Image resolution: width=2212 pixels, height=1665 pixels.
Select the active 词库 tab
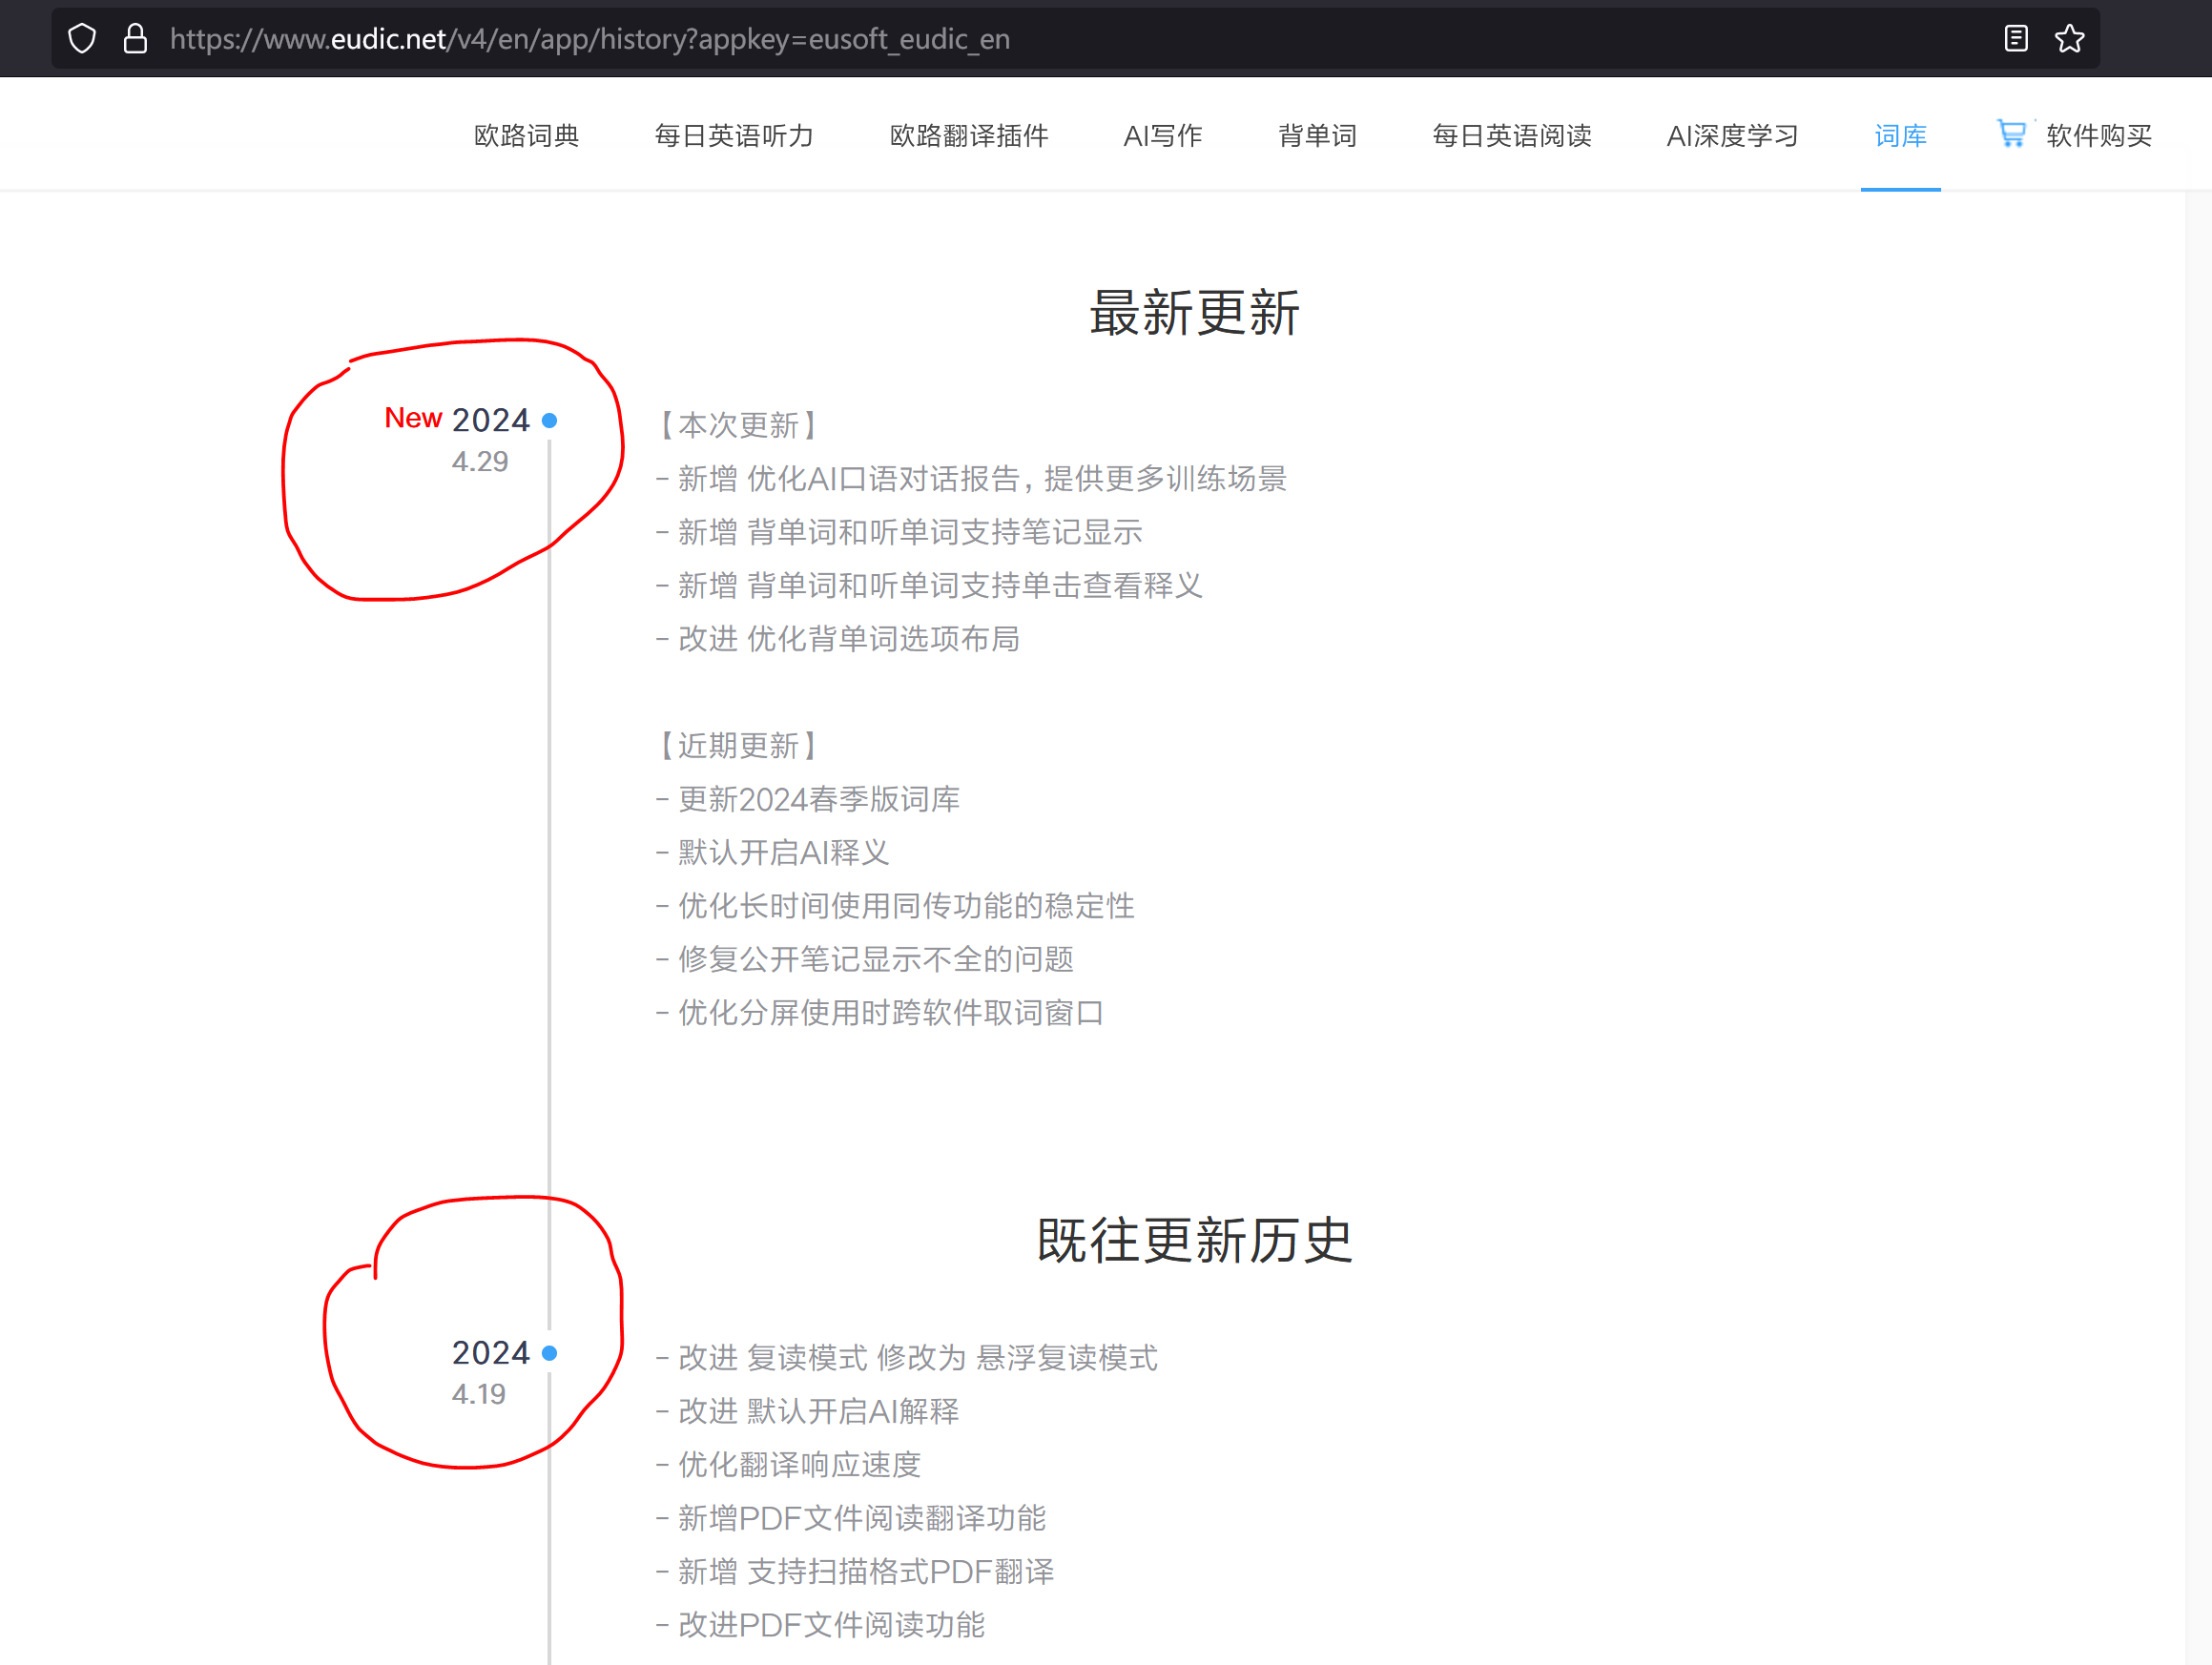(1900, 135)
